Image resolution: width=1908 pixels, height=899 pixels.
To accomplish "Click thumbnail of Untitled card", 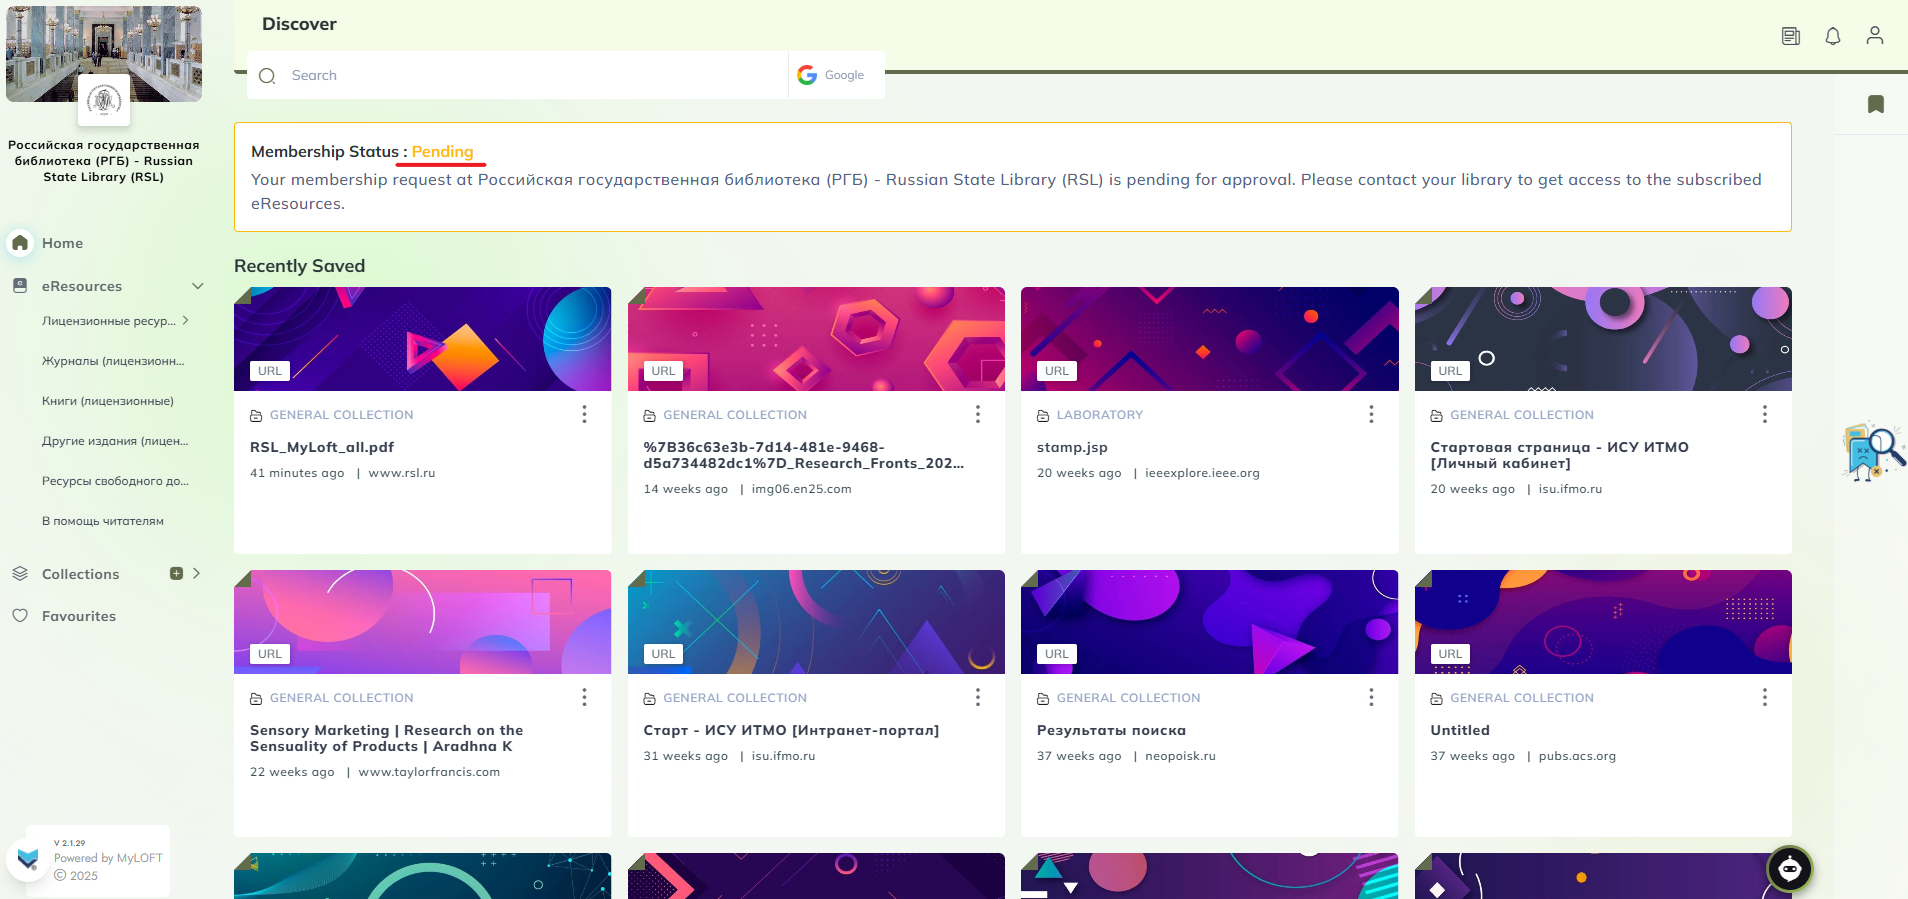I will pyautogui.click(x=1603, y=622).
